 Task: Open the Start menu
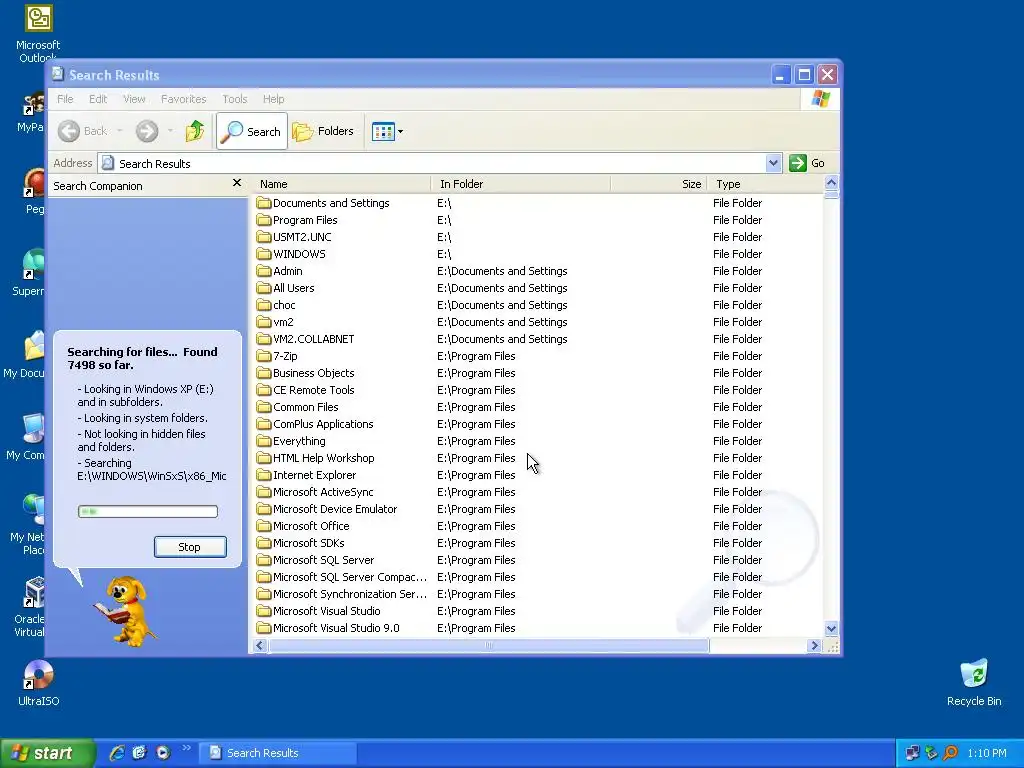tap(47, 753)
